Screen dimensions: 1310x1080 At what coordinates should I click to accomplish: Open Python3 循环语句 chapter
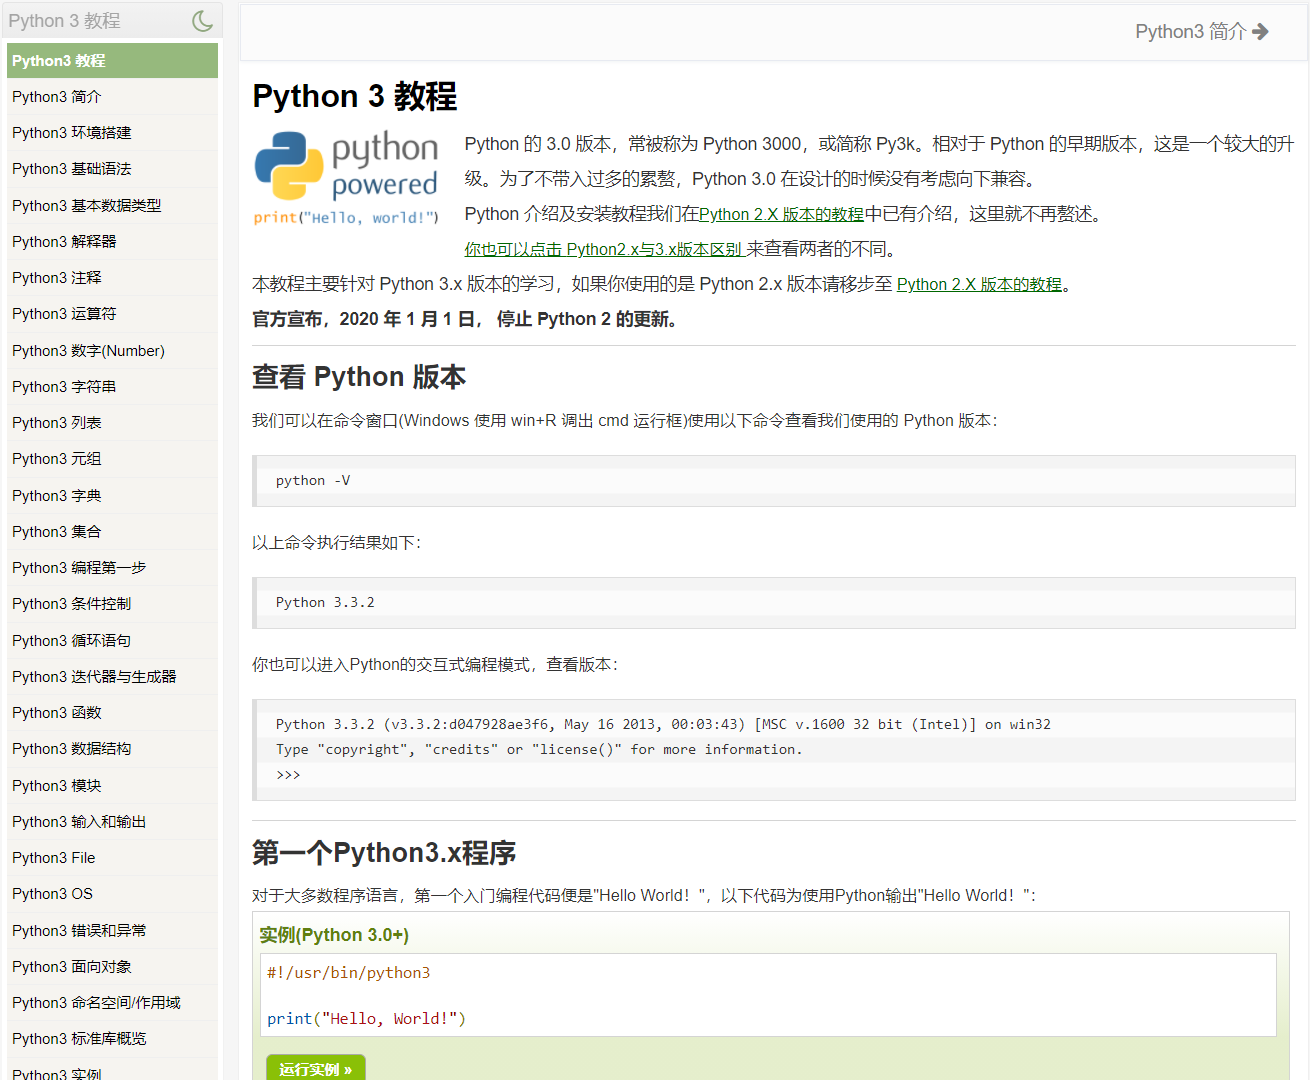pos(112,641)
